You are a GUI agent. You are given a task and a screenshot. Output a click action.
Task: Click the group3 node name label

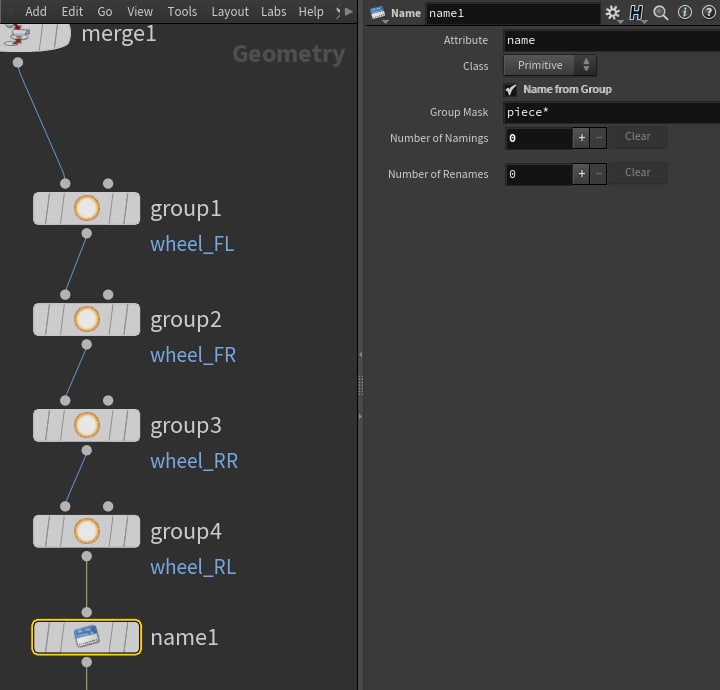pyautogui.click(x=186, y=426)
